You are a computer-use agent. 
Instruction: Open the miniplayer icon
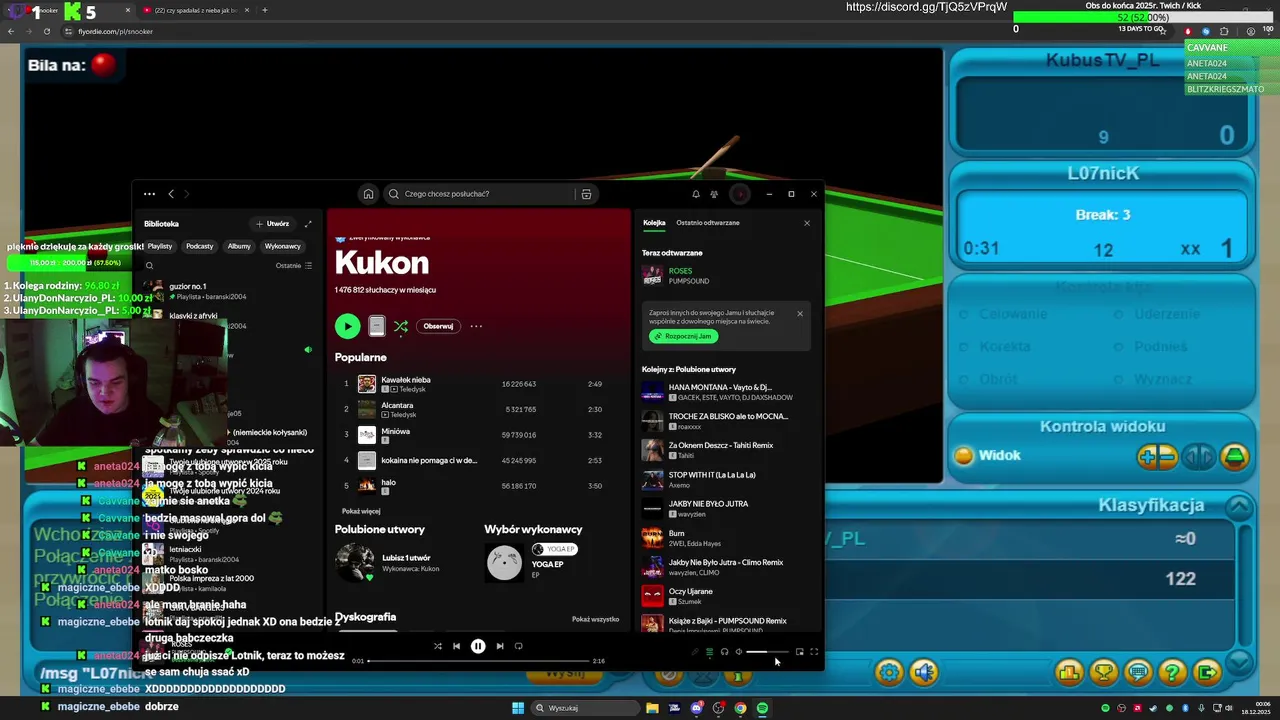(799, 652)
